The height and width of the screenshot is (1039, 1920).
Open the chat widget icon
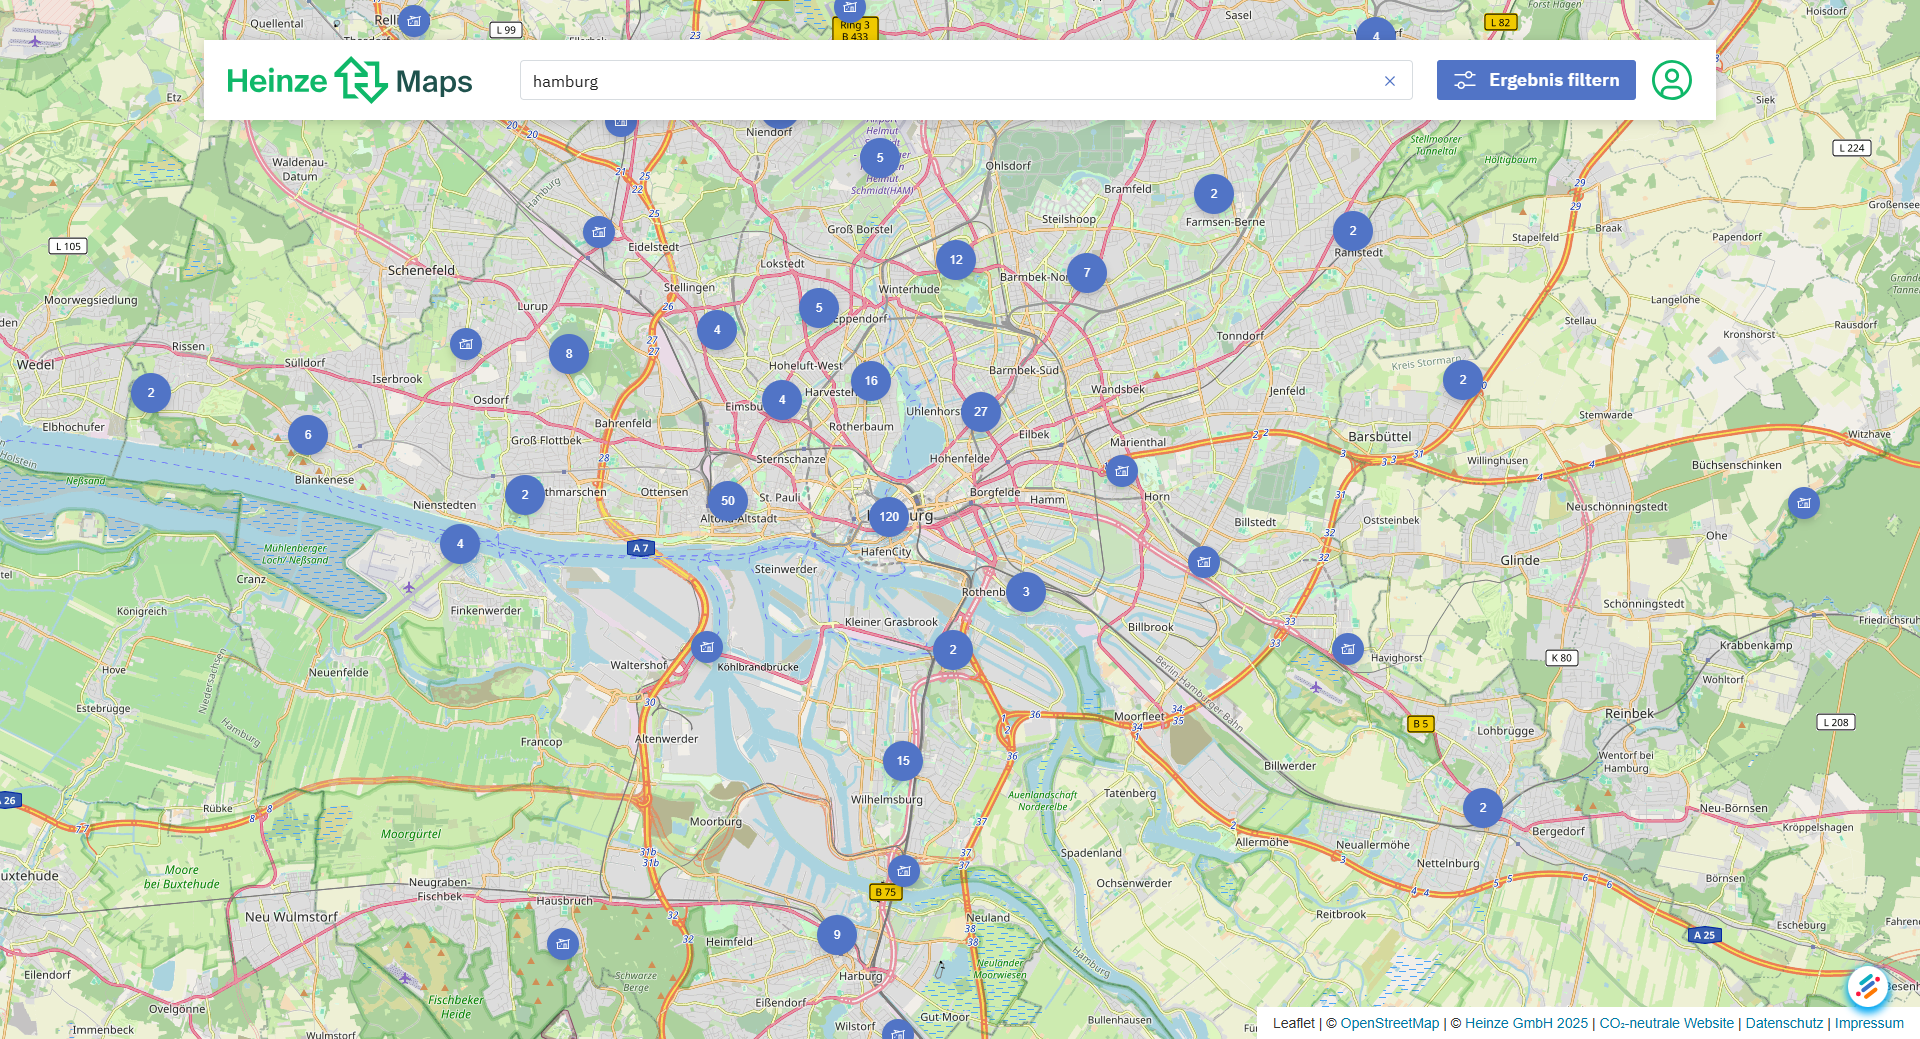[1868, 987]
